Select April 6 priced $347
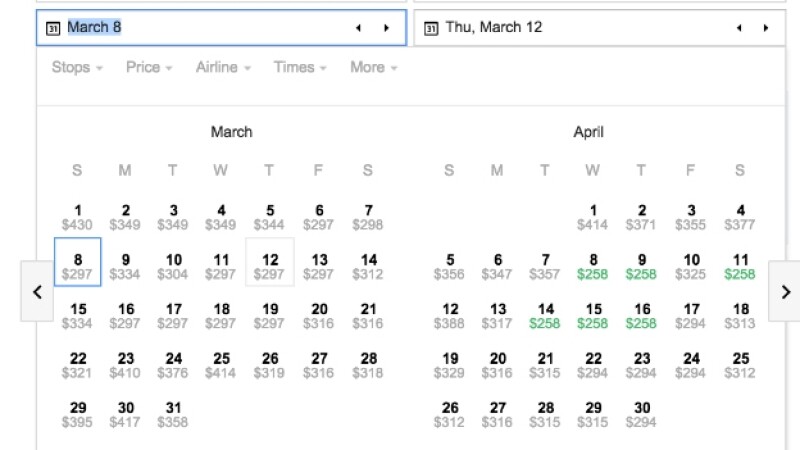 coord(497,267)
